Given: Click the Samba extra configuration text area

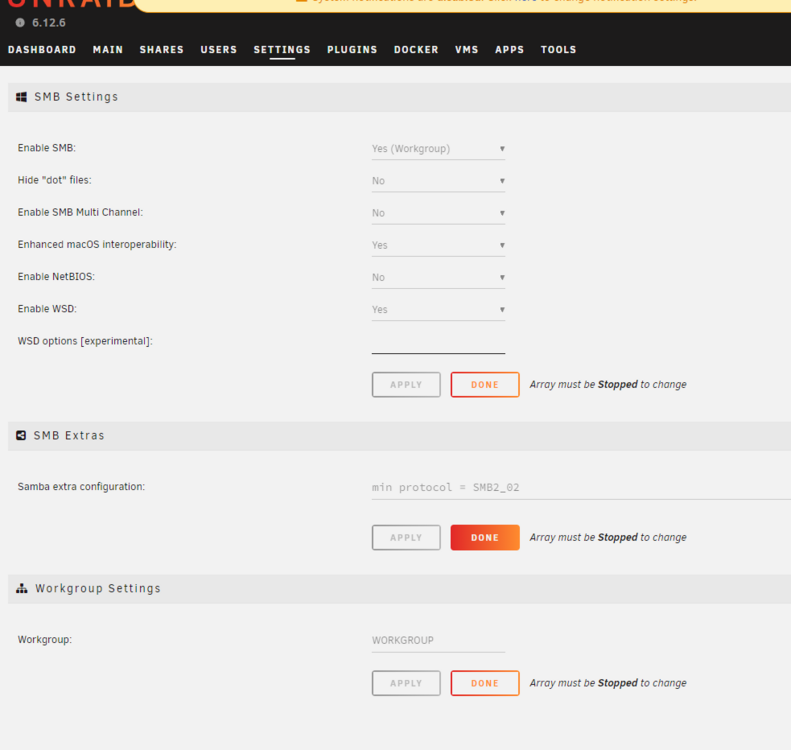Looking at the screenshot, I should [x=581, y=488].
